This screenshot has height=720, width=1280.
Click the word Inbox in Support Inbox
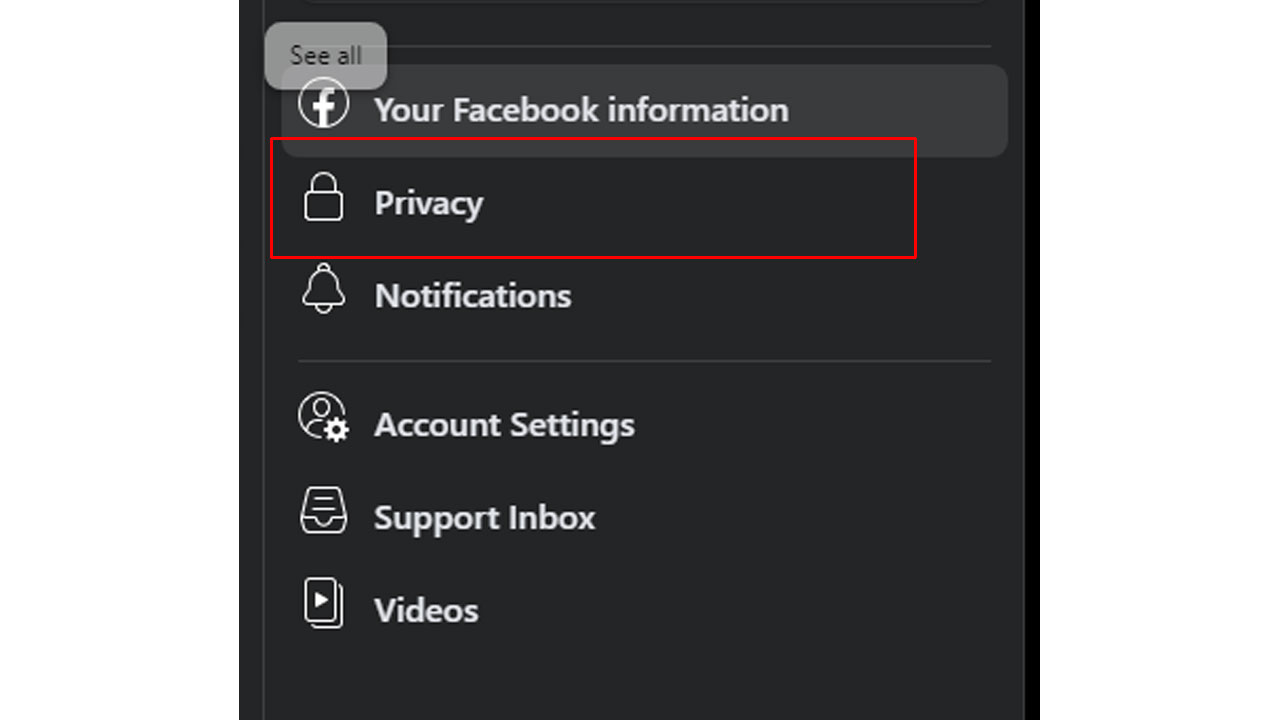(551, 518)
